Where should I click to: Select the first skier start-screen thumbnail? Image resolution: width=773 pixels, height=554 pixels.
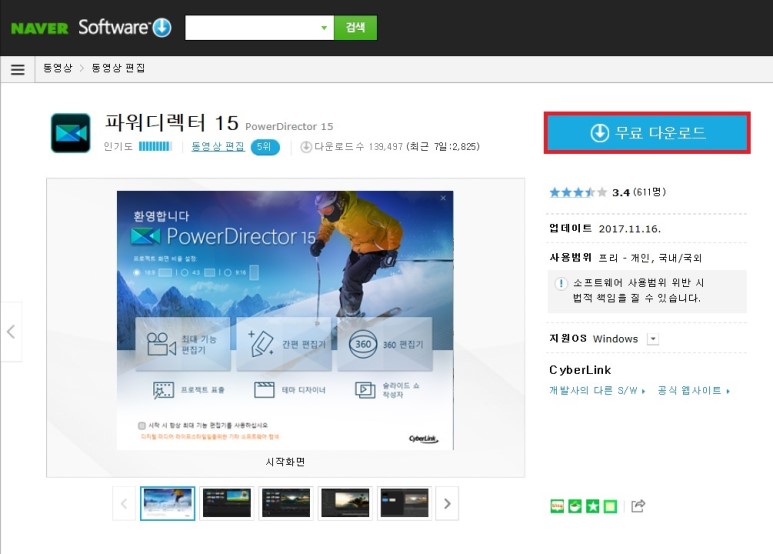click(x=168, y=503)
